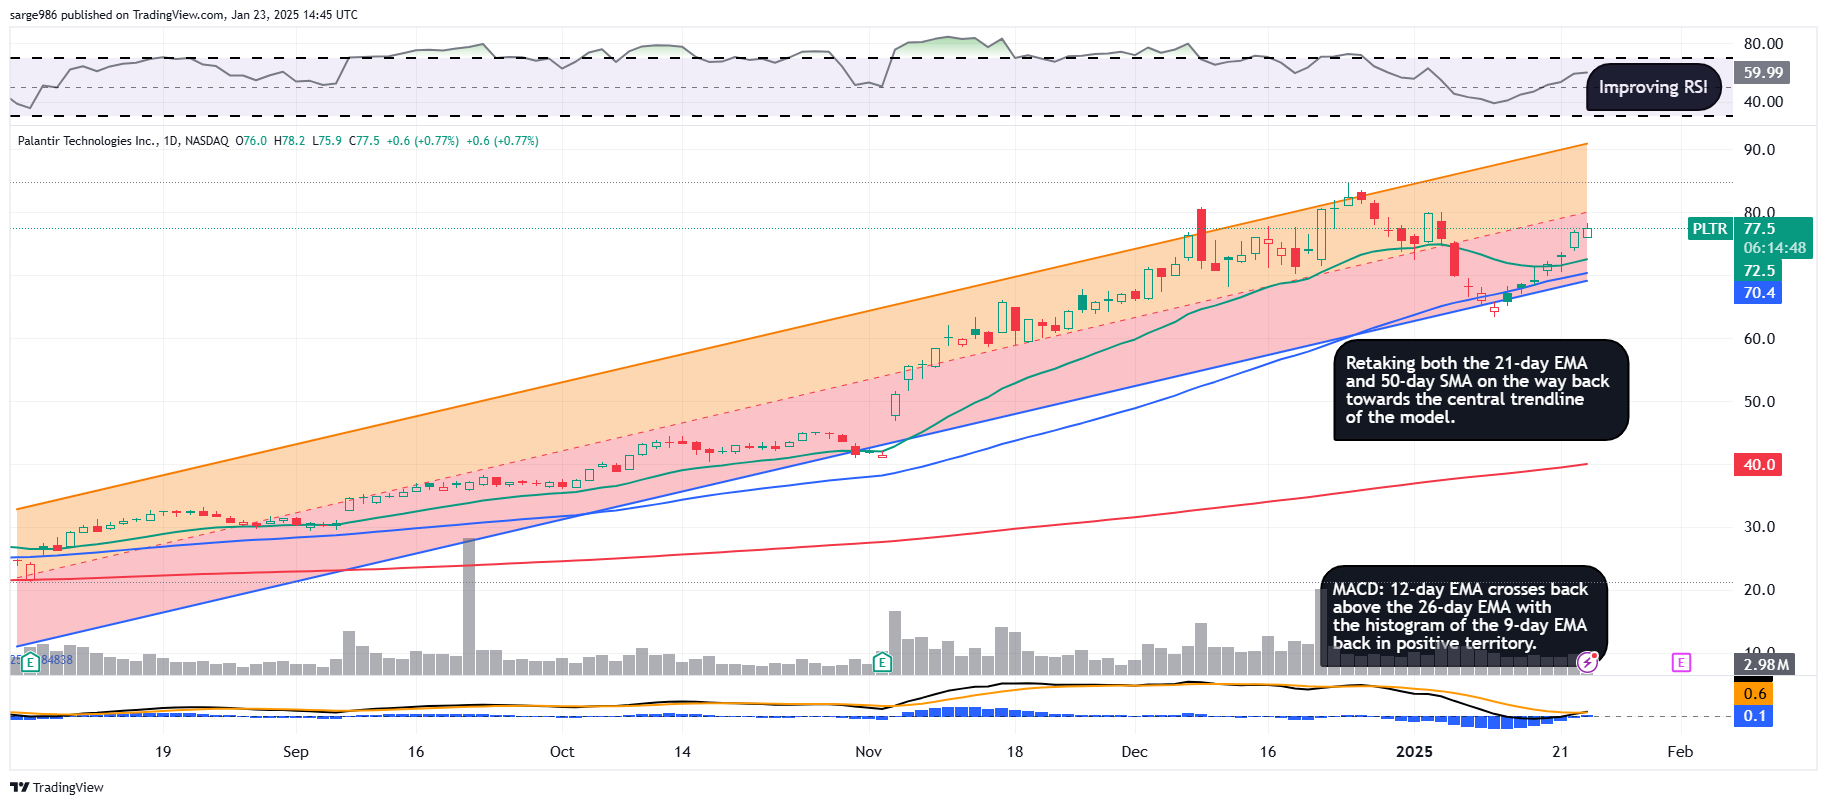Click the 'Oct' label on the time axis
This screenshot has height=805, width=1827.
562,752
